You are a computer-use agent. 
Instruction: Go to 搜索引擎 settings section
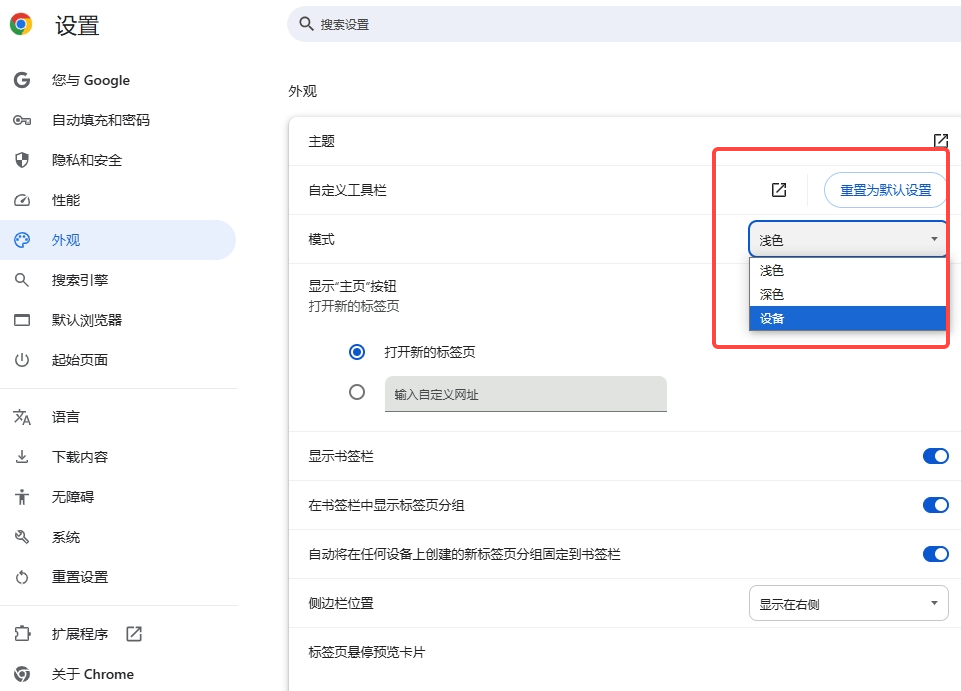pyautogui.click(x=80, y=280)
